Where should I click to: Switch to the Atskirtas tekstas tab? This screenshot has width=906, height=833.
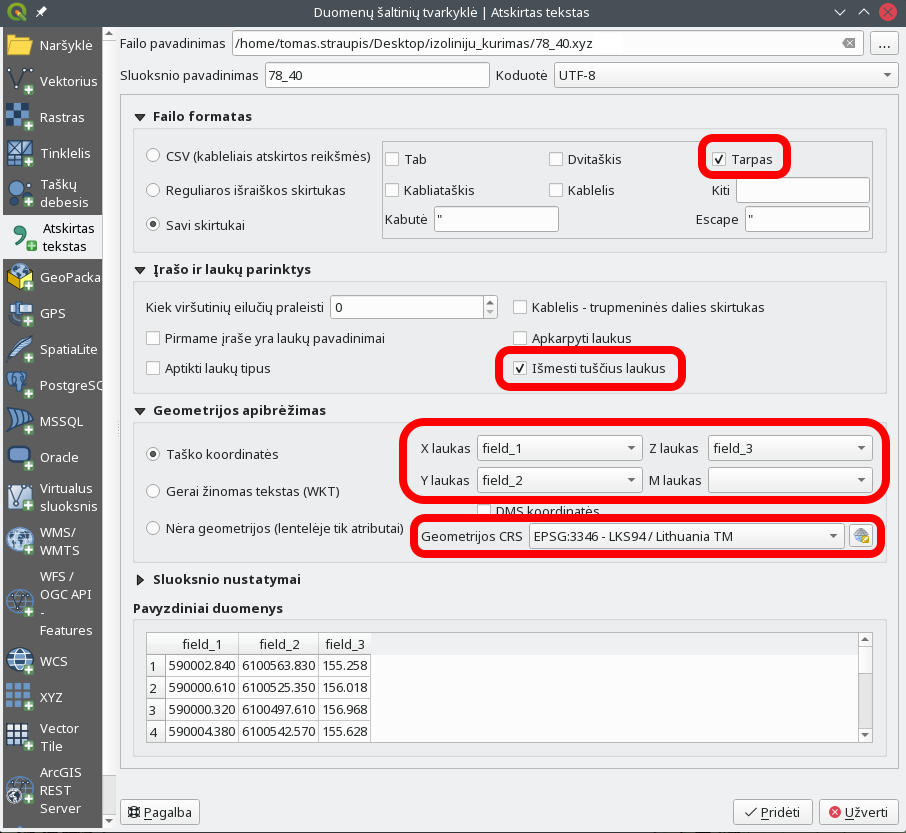(53, 237)
